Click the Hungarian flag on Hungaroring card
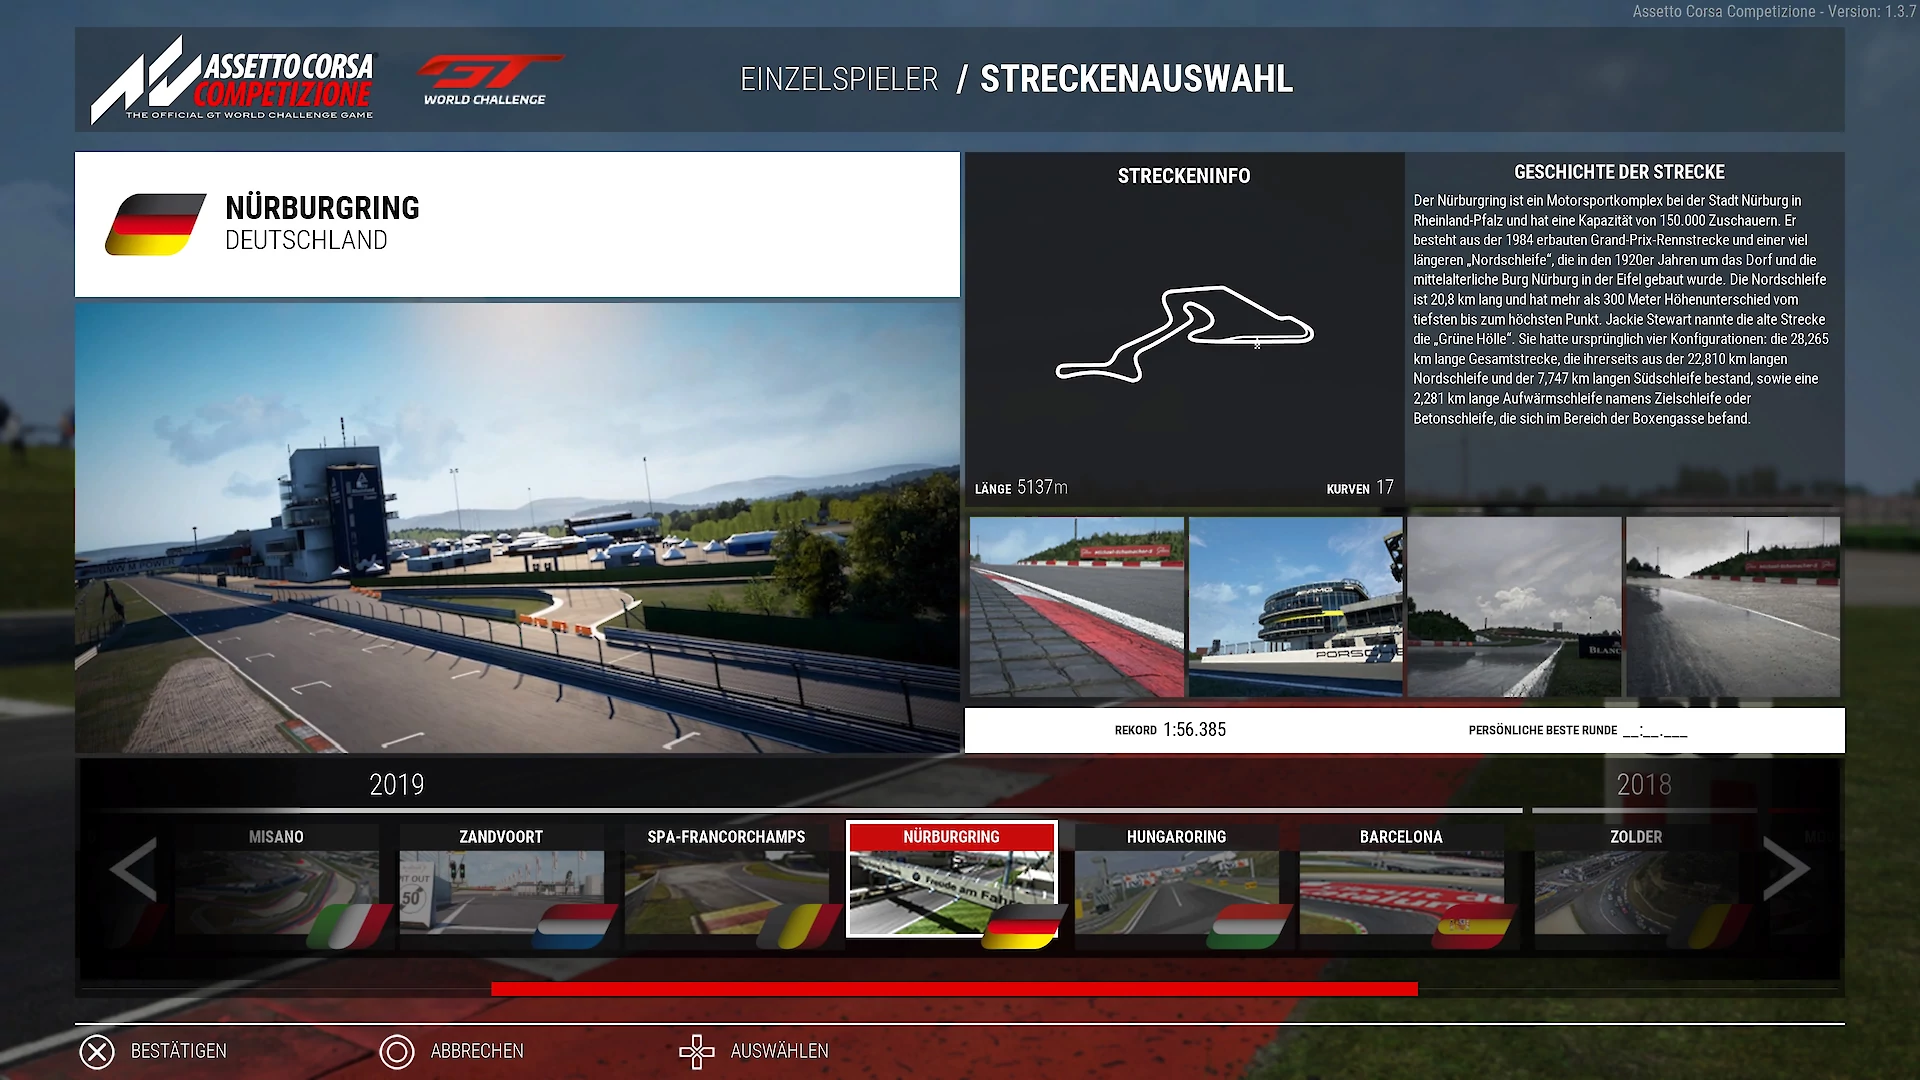Viewport: 1920px width, 1080px height. 1250,926
